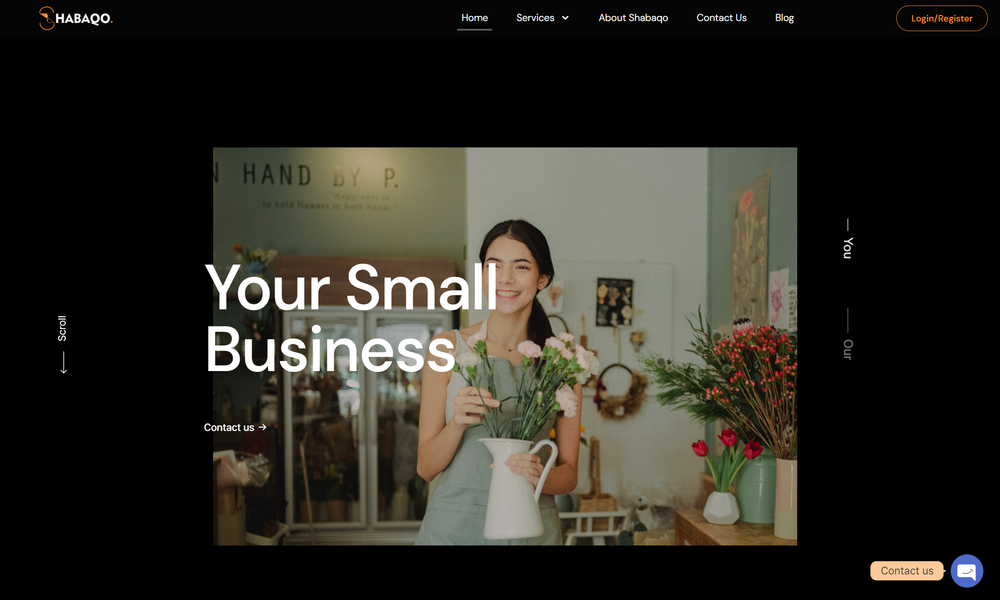The image size is (1000, 600).
Task: Open the chat bubble icon
Action: [x=967, y=571]
